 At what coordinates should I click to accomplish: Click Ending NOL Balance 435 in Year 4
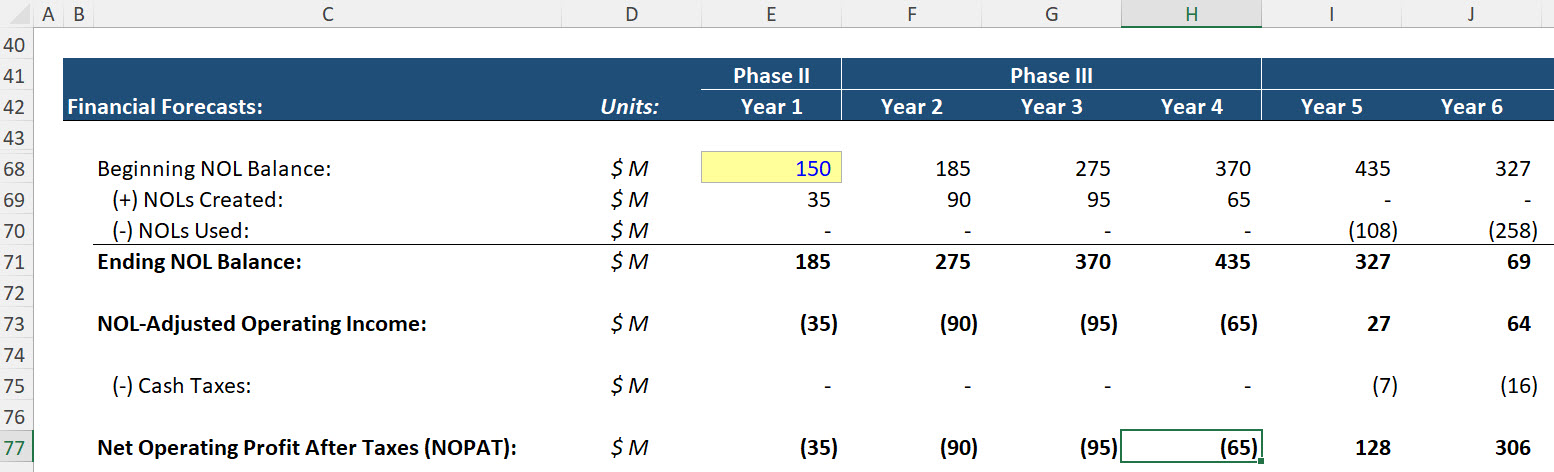click(x=1232, y=262)
